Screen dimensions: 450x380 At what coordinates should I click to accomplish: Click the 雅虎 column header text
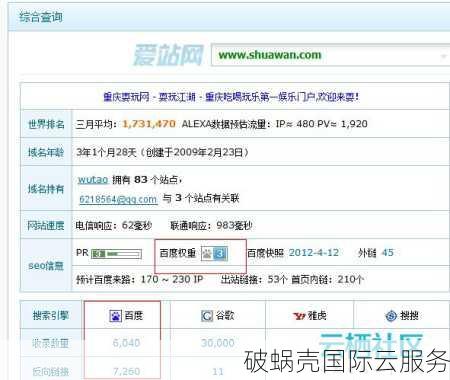tap(317, 315)
